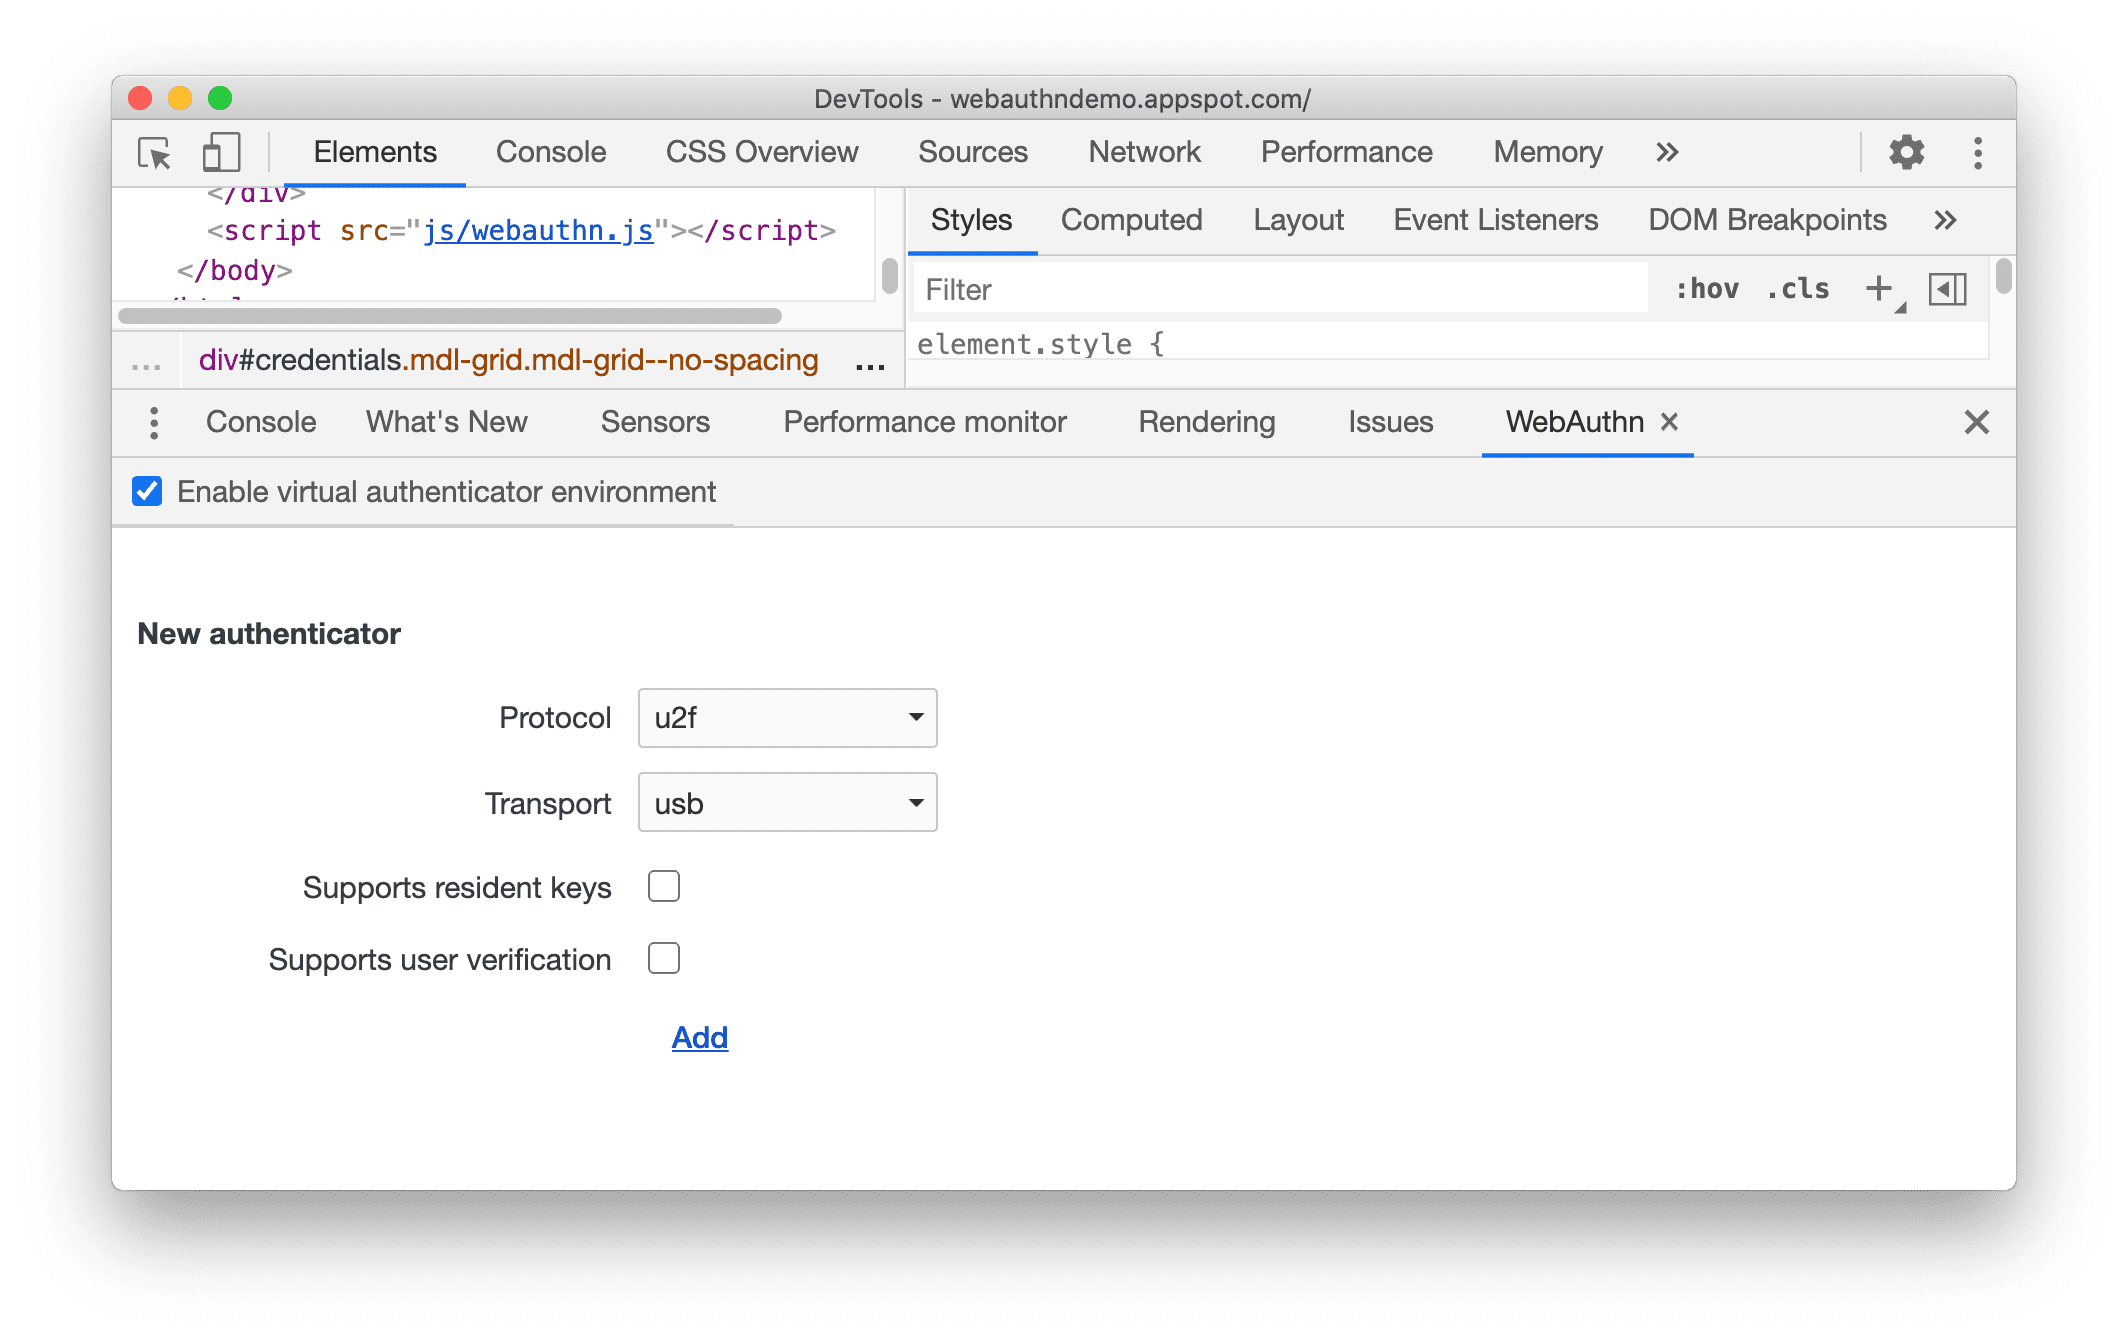The image size is (2128, 1338).
Task: Enable the Supports user verification checkbox
Action: click(664, 959)
